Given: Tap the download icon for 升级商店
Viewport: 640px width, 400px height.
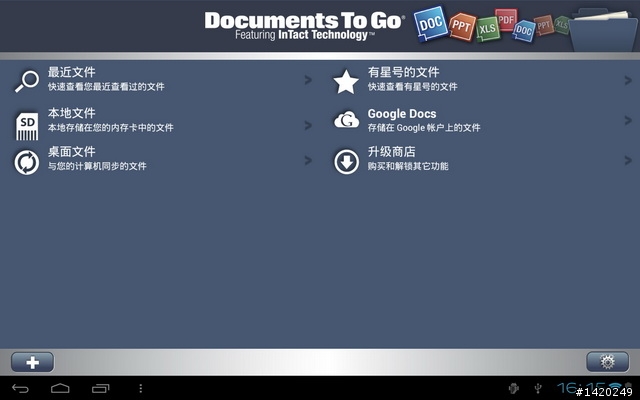Looking at the screenshot, I should [x=347, y=162].
